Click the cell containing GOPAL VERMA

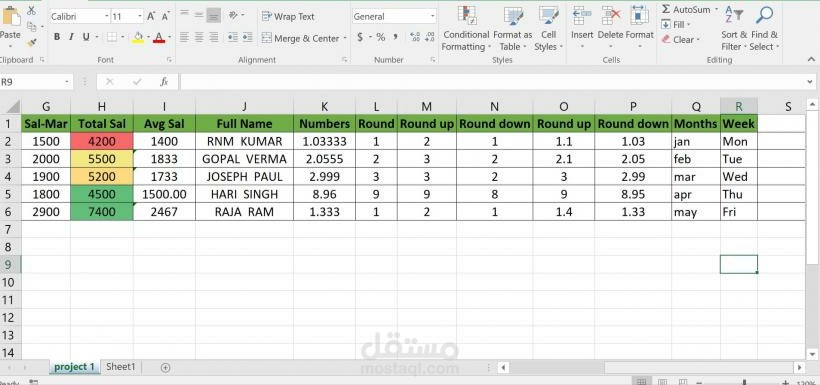244,159
